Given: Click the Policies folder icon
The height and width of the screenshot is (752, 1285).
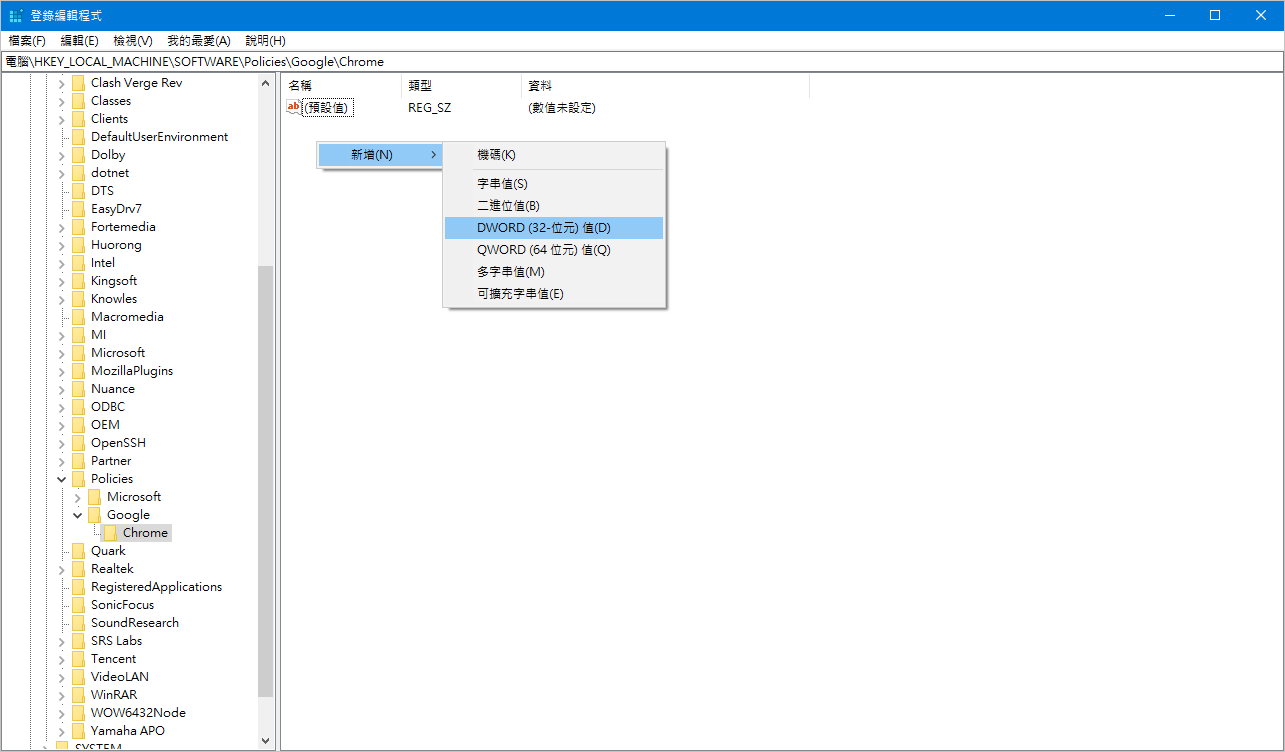Looking at the screenshot, I should tap(78, 479).
